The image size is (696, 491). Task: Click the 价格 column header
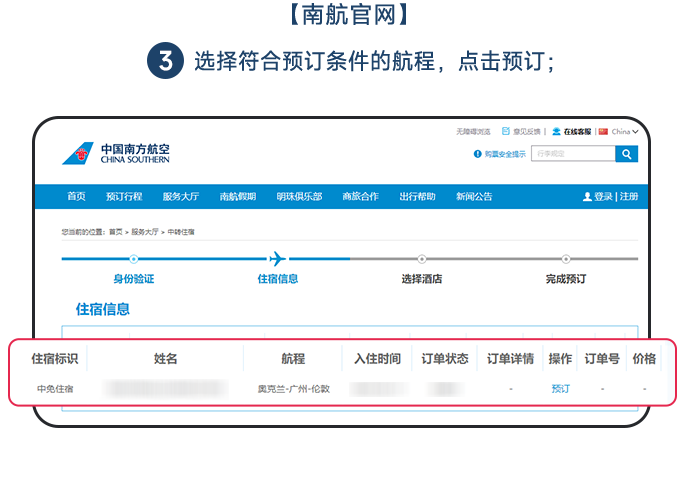[x=644, y=359]
